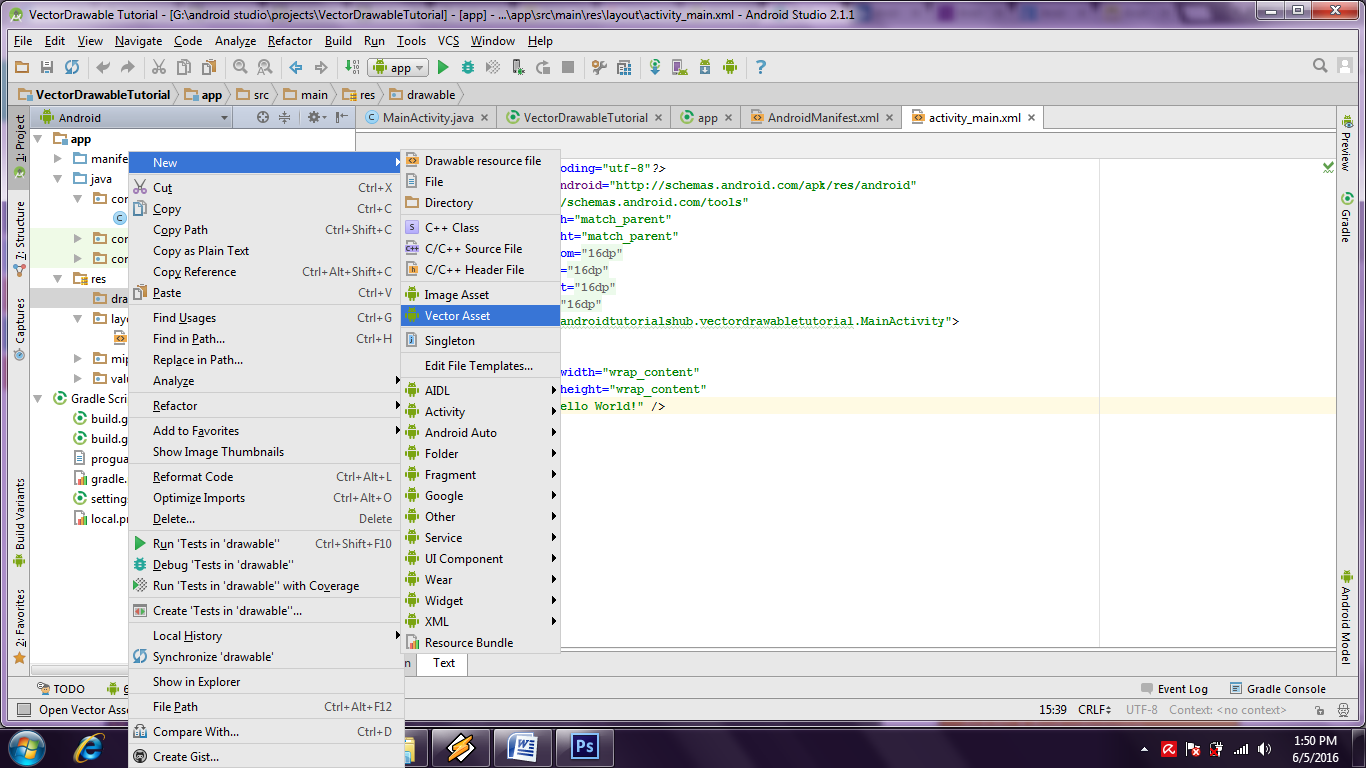Open the SDK Manager icon
The width and height of the screenshot is (1366, 768).
705,67
